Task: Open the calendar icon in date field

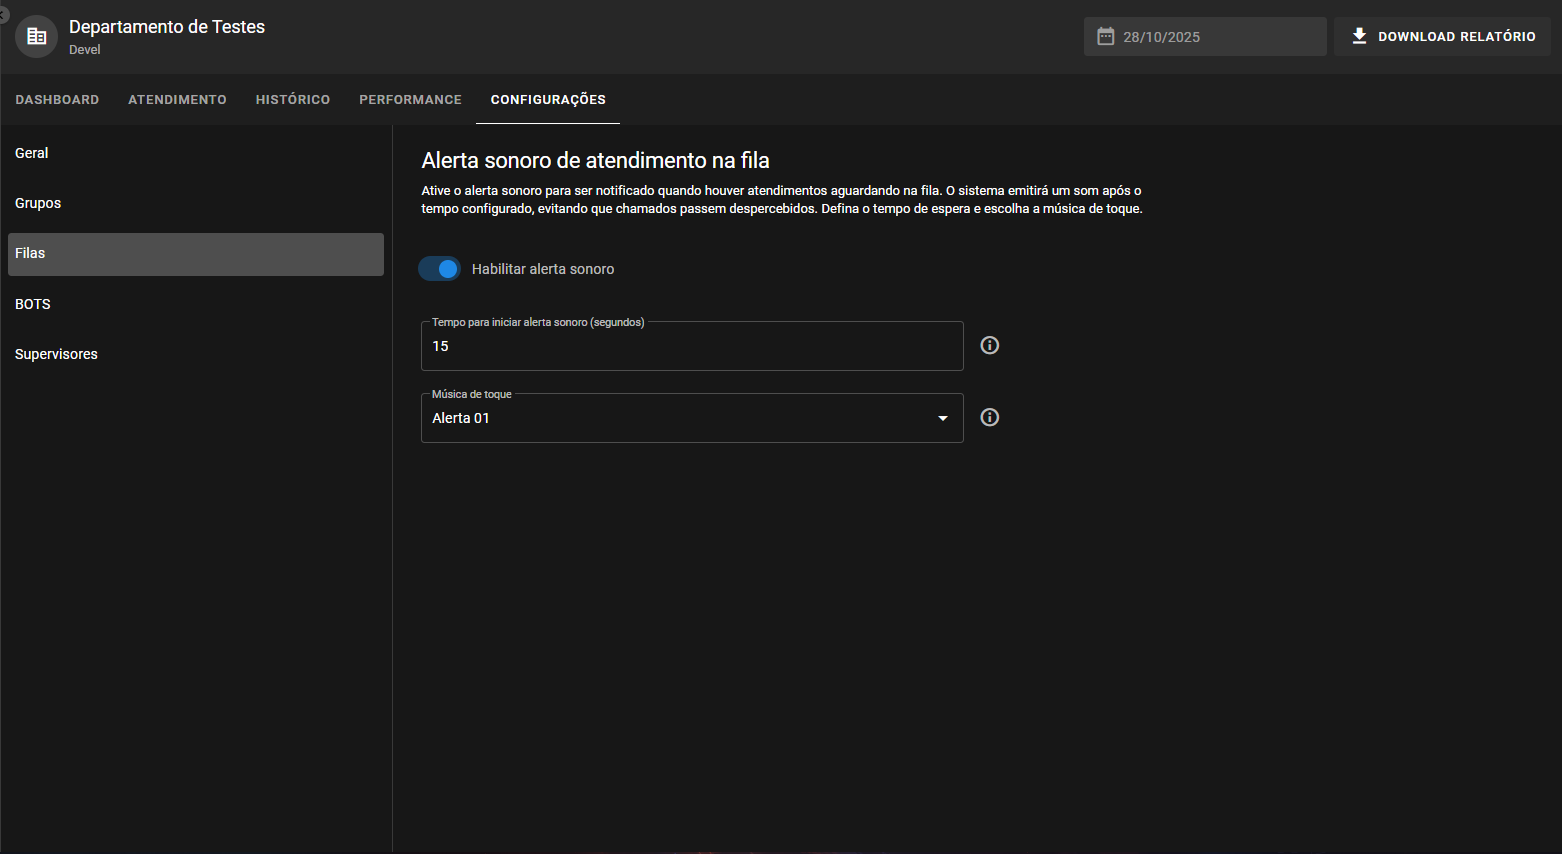Action: 1105,37
